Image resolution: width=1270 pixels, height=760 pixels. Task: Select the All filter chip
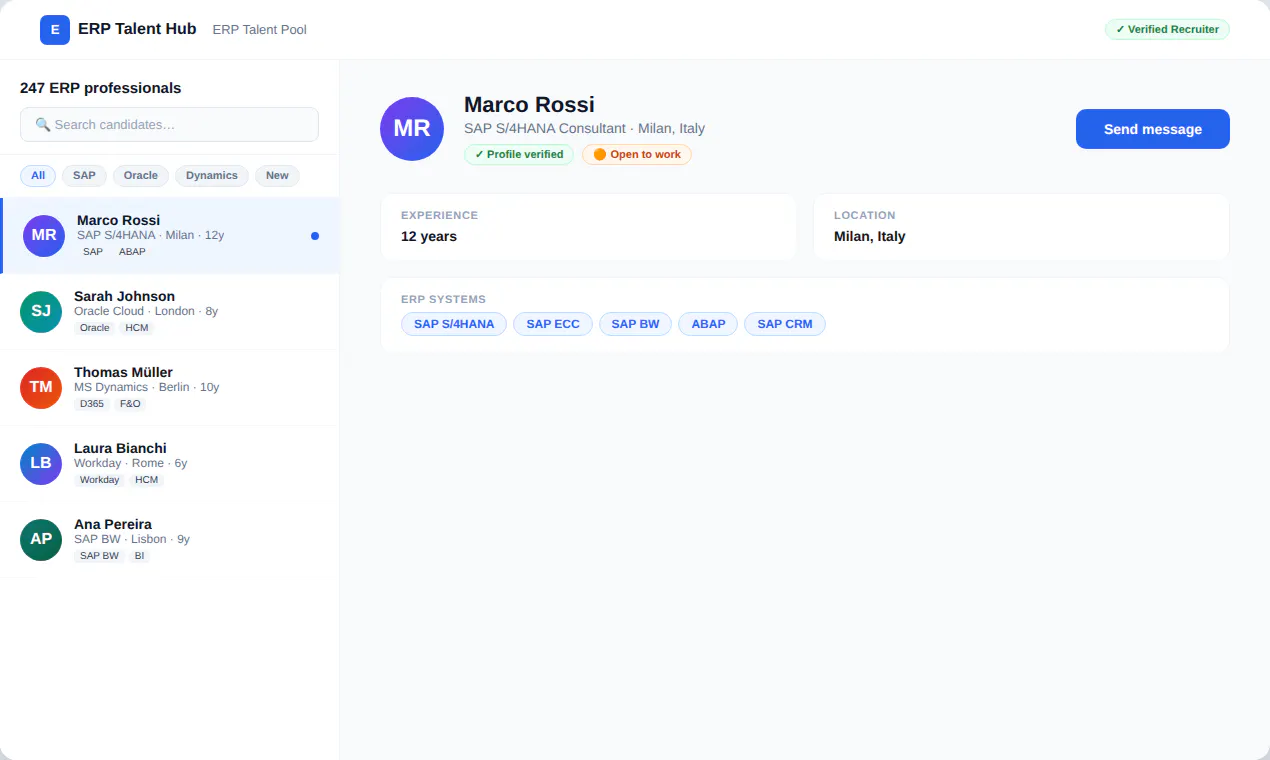38,176
